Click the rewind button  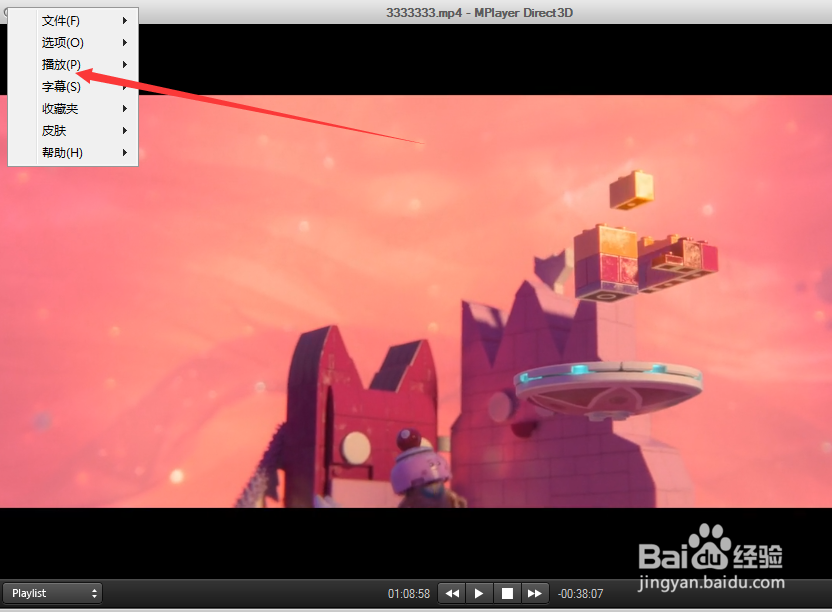coord(452,593)
